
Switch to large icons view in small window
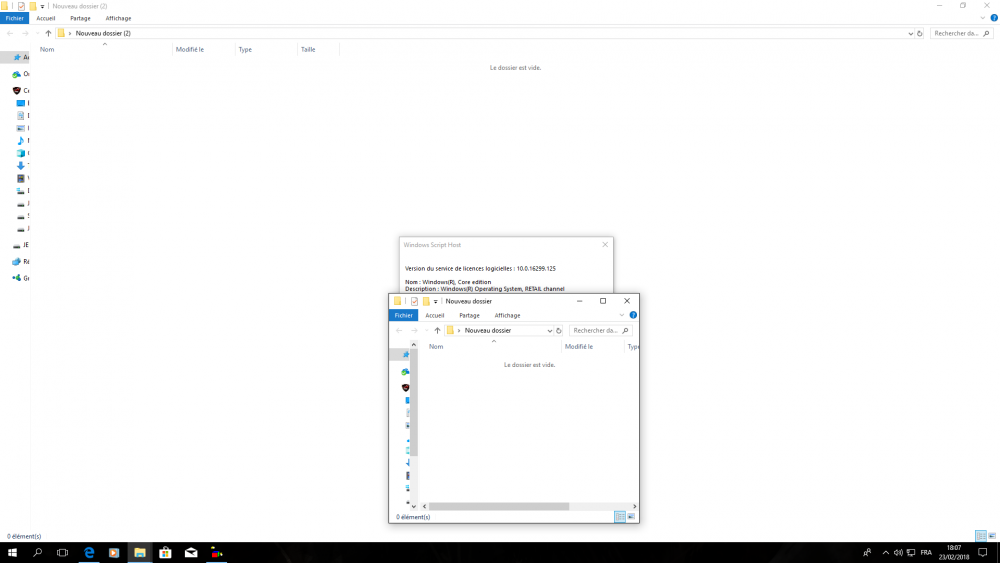click(x=631, y=517)
